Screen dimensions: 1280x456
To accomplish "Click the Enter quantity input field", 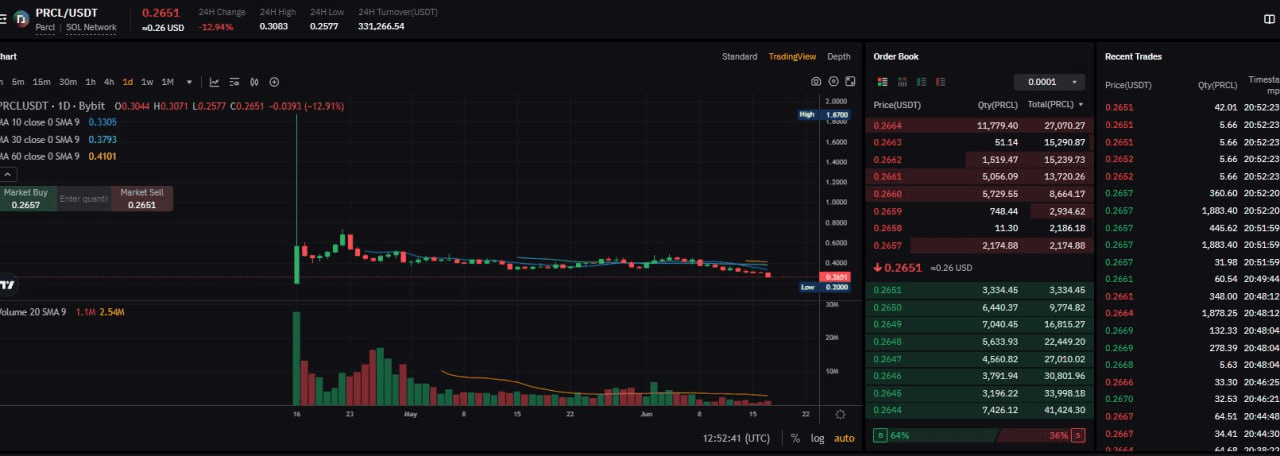I will pos(84,199).
